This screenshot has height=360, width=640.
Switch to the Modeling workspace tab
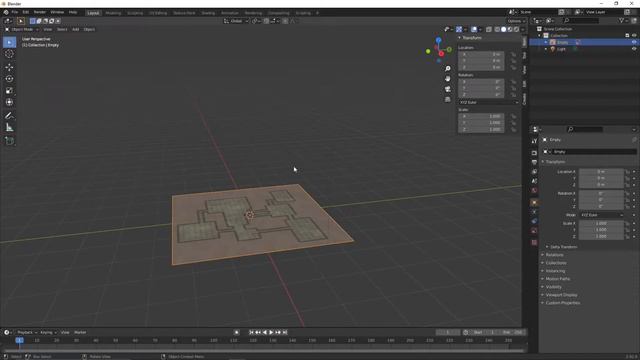coord(113,13)
